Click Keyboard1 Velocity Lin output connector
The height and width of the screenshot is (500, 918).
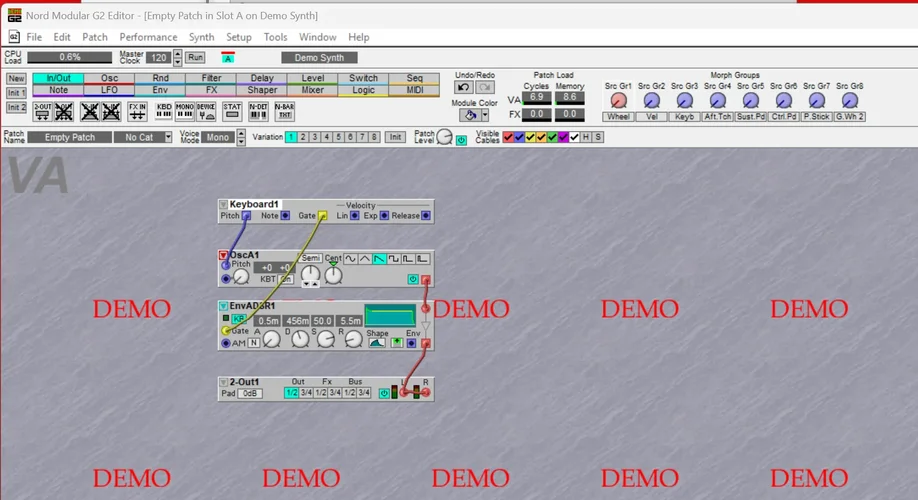point(354,215)
